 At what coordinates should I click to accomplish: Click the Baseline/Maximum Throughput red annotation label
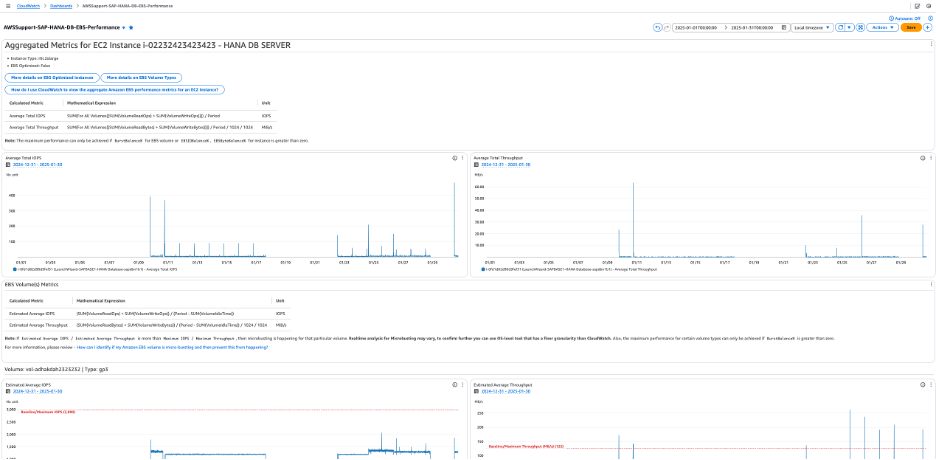tap(526, 447)
